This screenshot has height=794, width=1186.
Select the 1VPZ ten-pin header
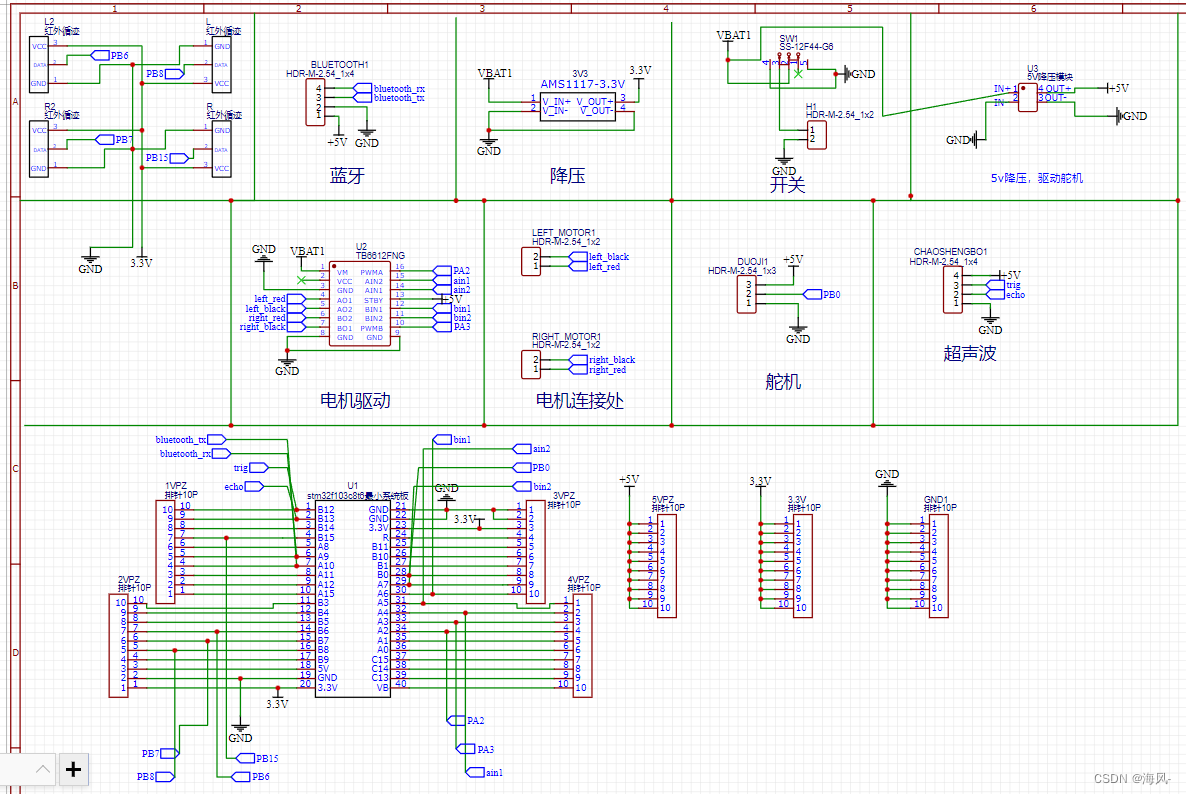click(166, 551)
